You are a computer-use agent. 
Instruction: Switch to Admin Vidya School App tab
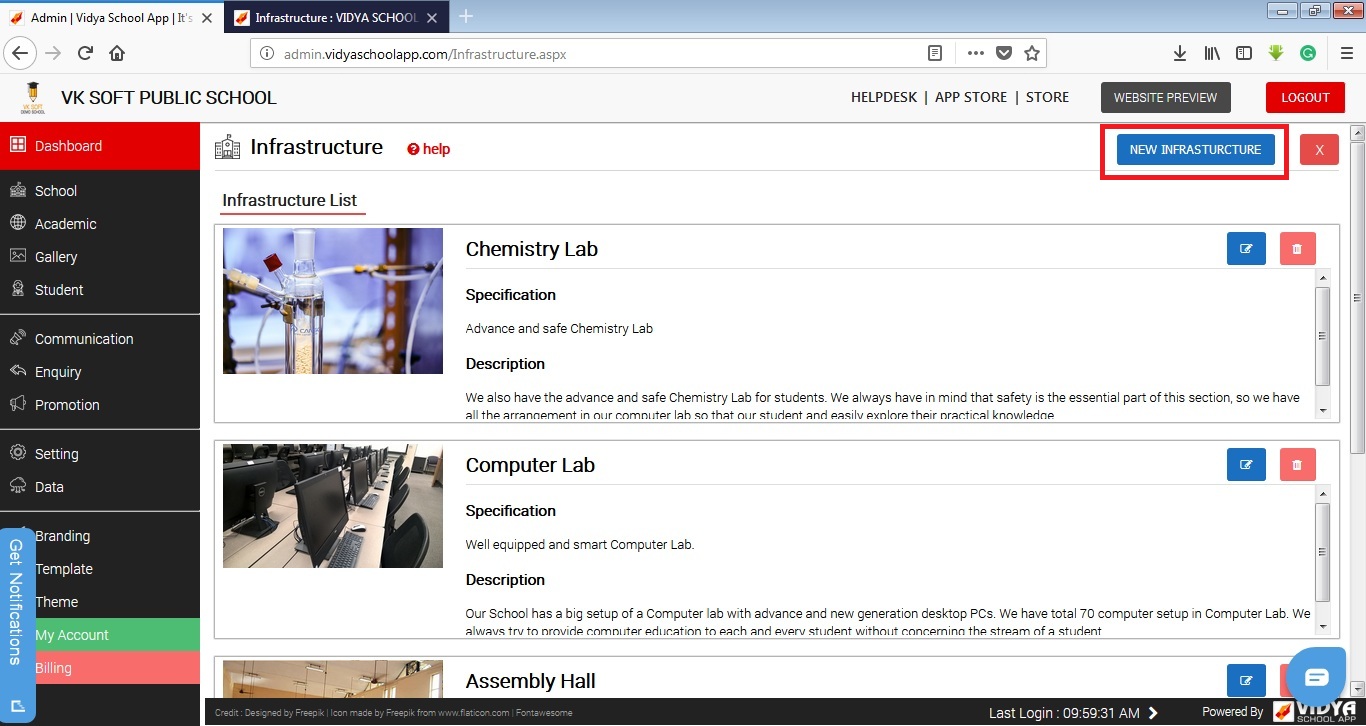(112, 18)
